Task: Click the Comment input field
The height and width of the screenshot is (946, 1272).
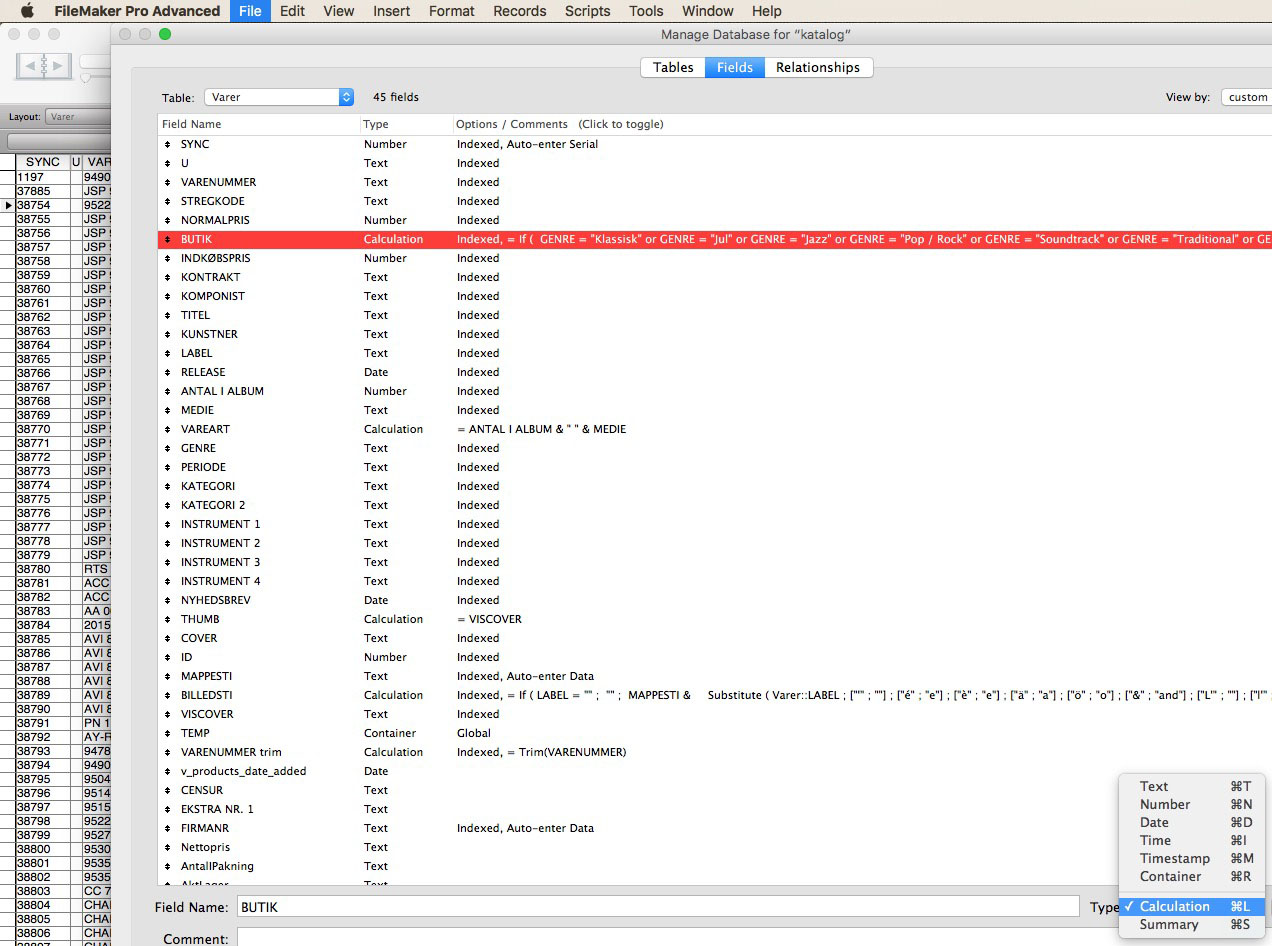Action: (754, 939)
